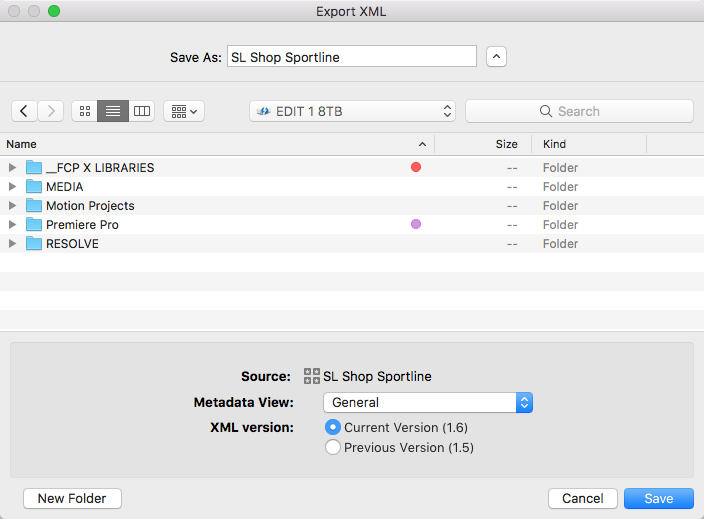704x519 pixels.
Task: Expand the RESOLVE folder triangle
Action: point(12,243)
